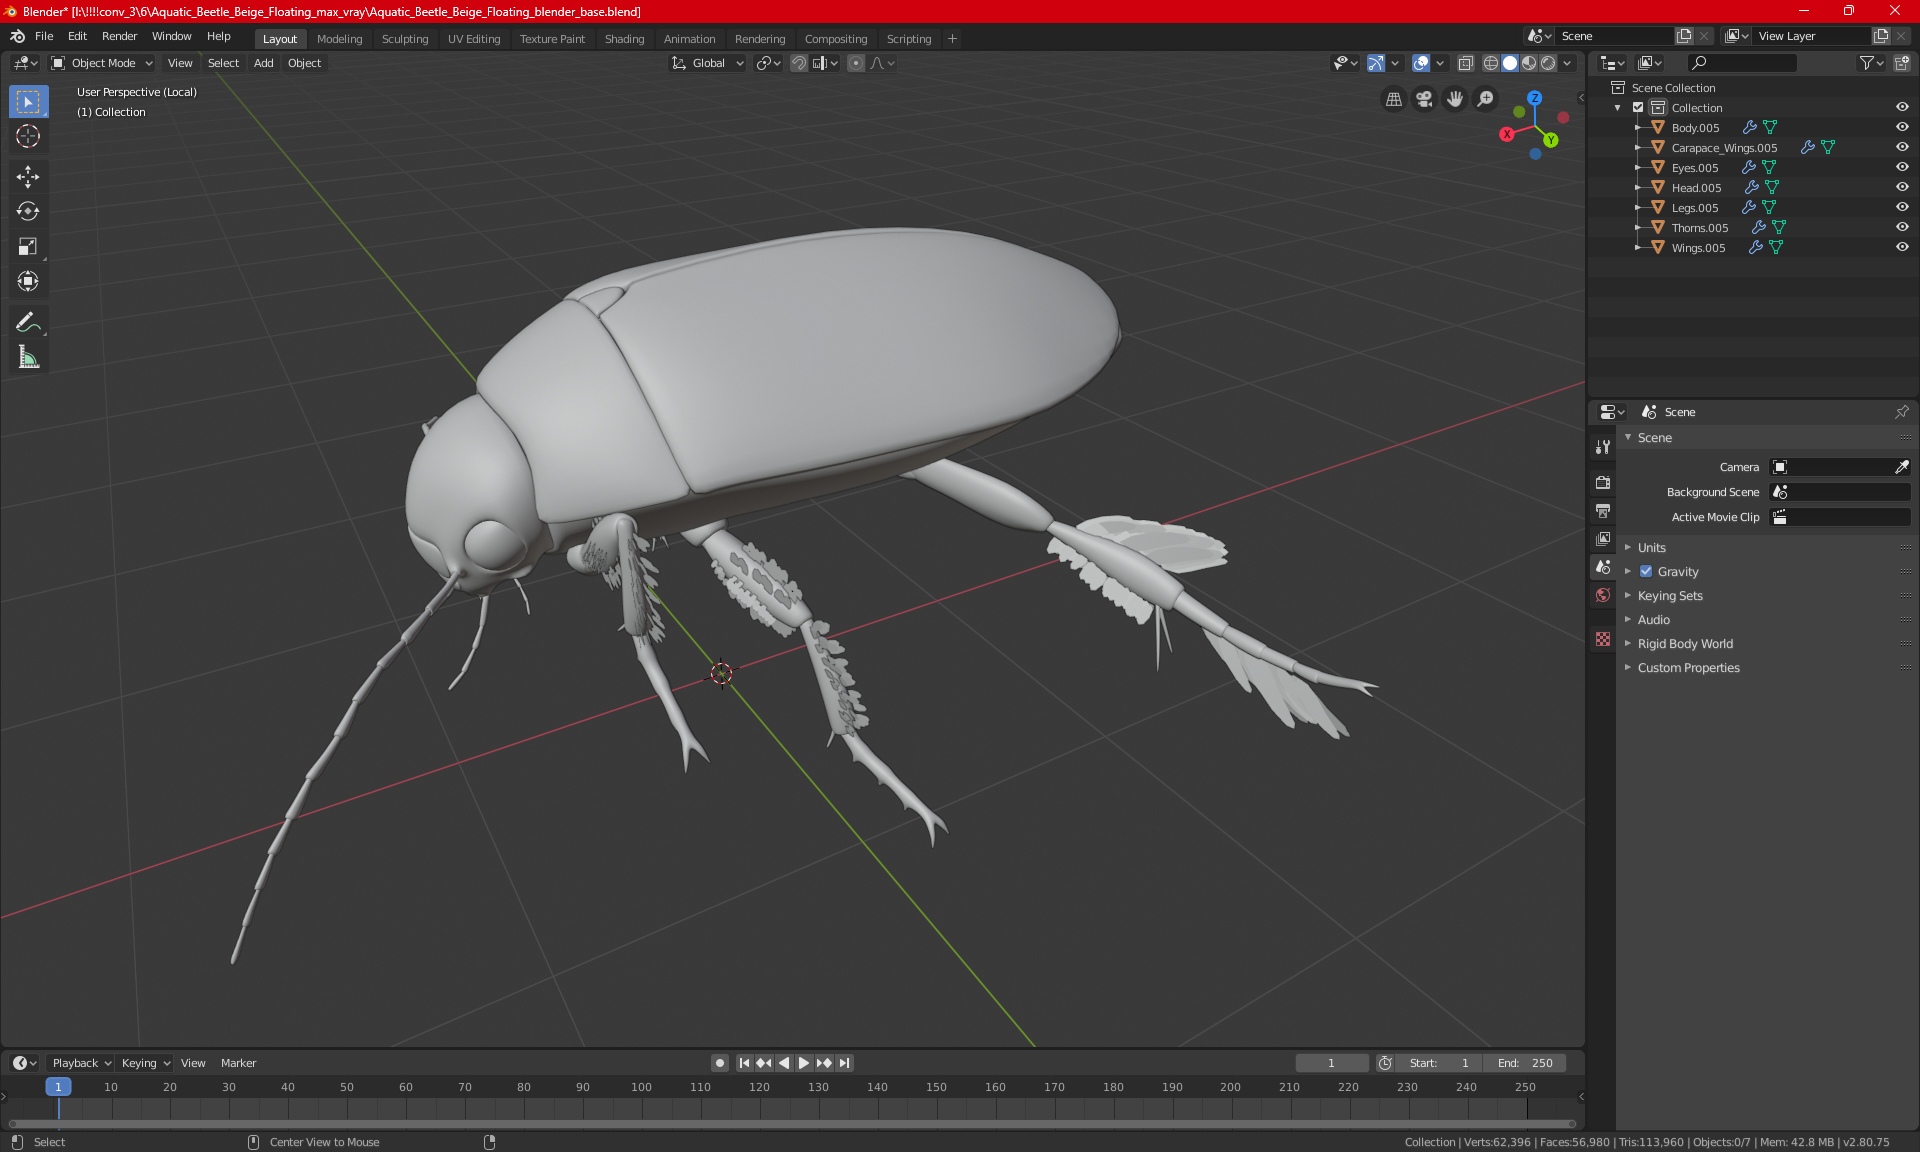The height and width of the screenshot is (1152, 1920).
Task: Open the Playback popover in timeline
Action: [x=80, y=1063]
